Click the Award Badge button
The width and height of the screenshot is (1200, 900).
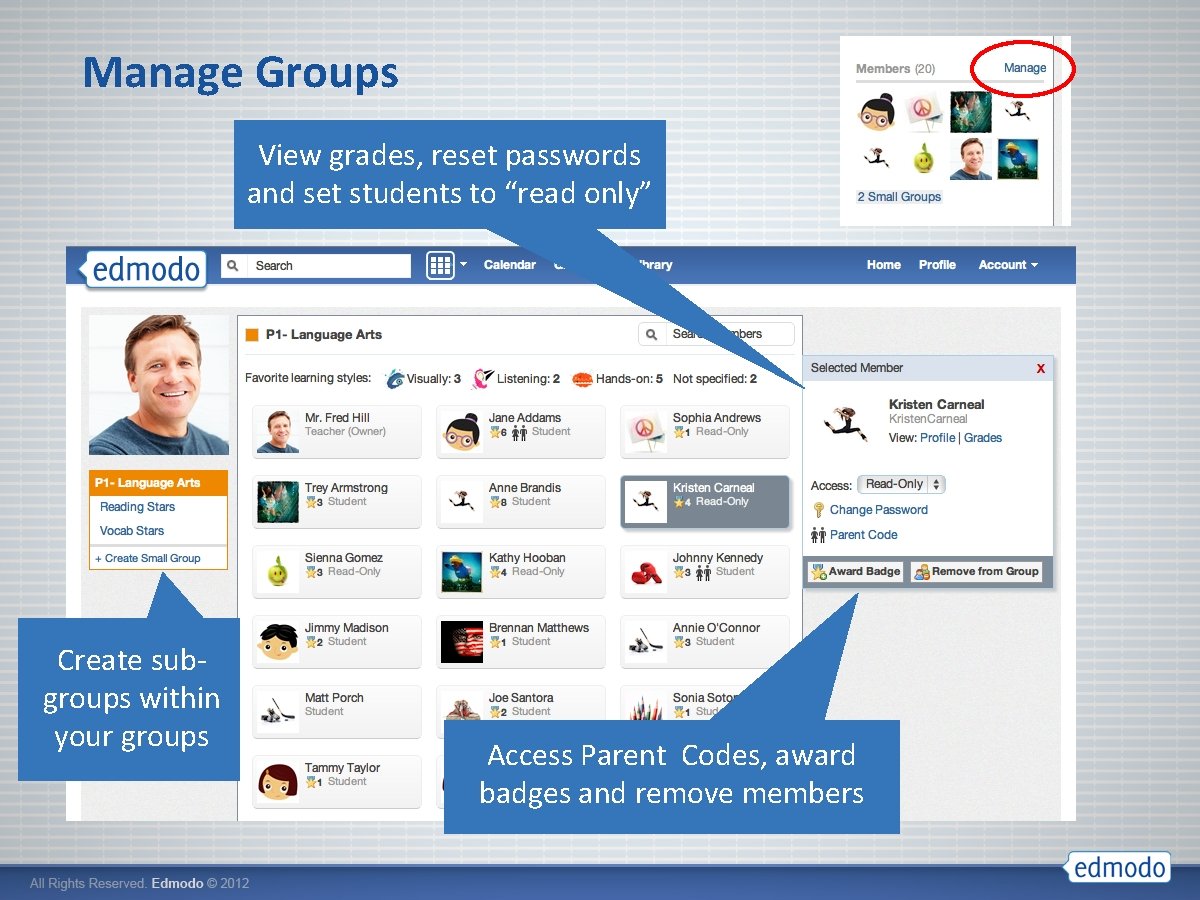[x=855, y=572]
